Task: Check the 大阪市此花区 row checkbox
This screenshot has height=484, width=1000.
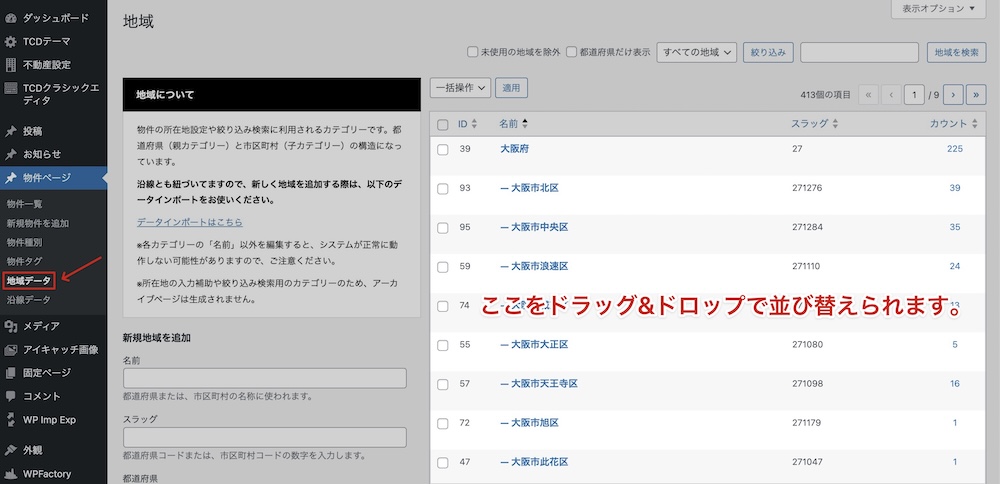Action: tap(443, 462)
